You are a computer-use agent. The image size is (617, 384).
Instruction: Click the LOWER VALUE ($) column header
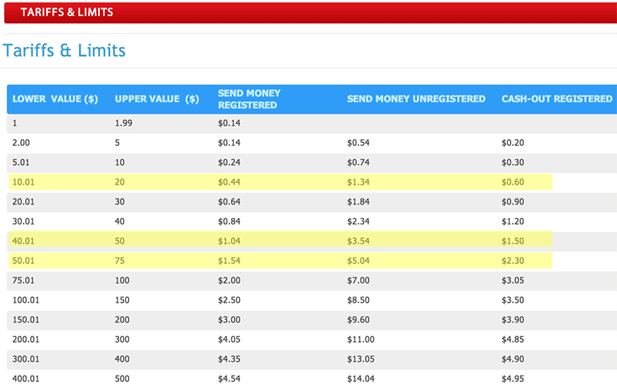tap(55, 99)
